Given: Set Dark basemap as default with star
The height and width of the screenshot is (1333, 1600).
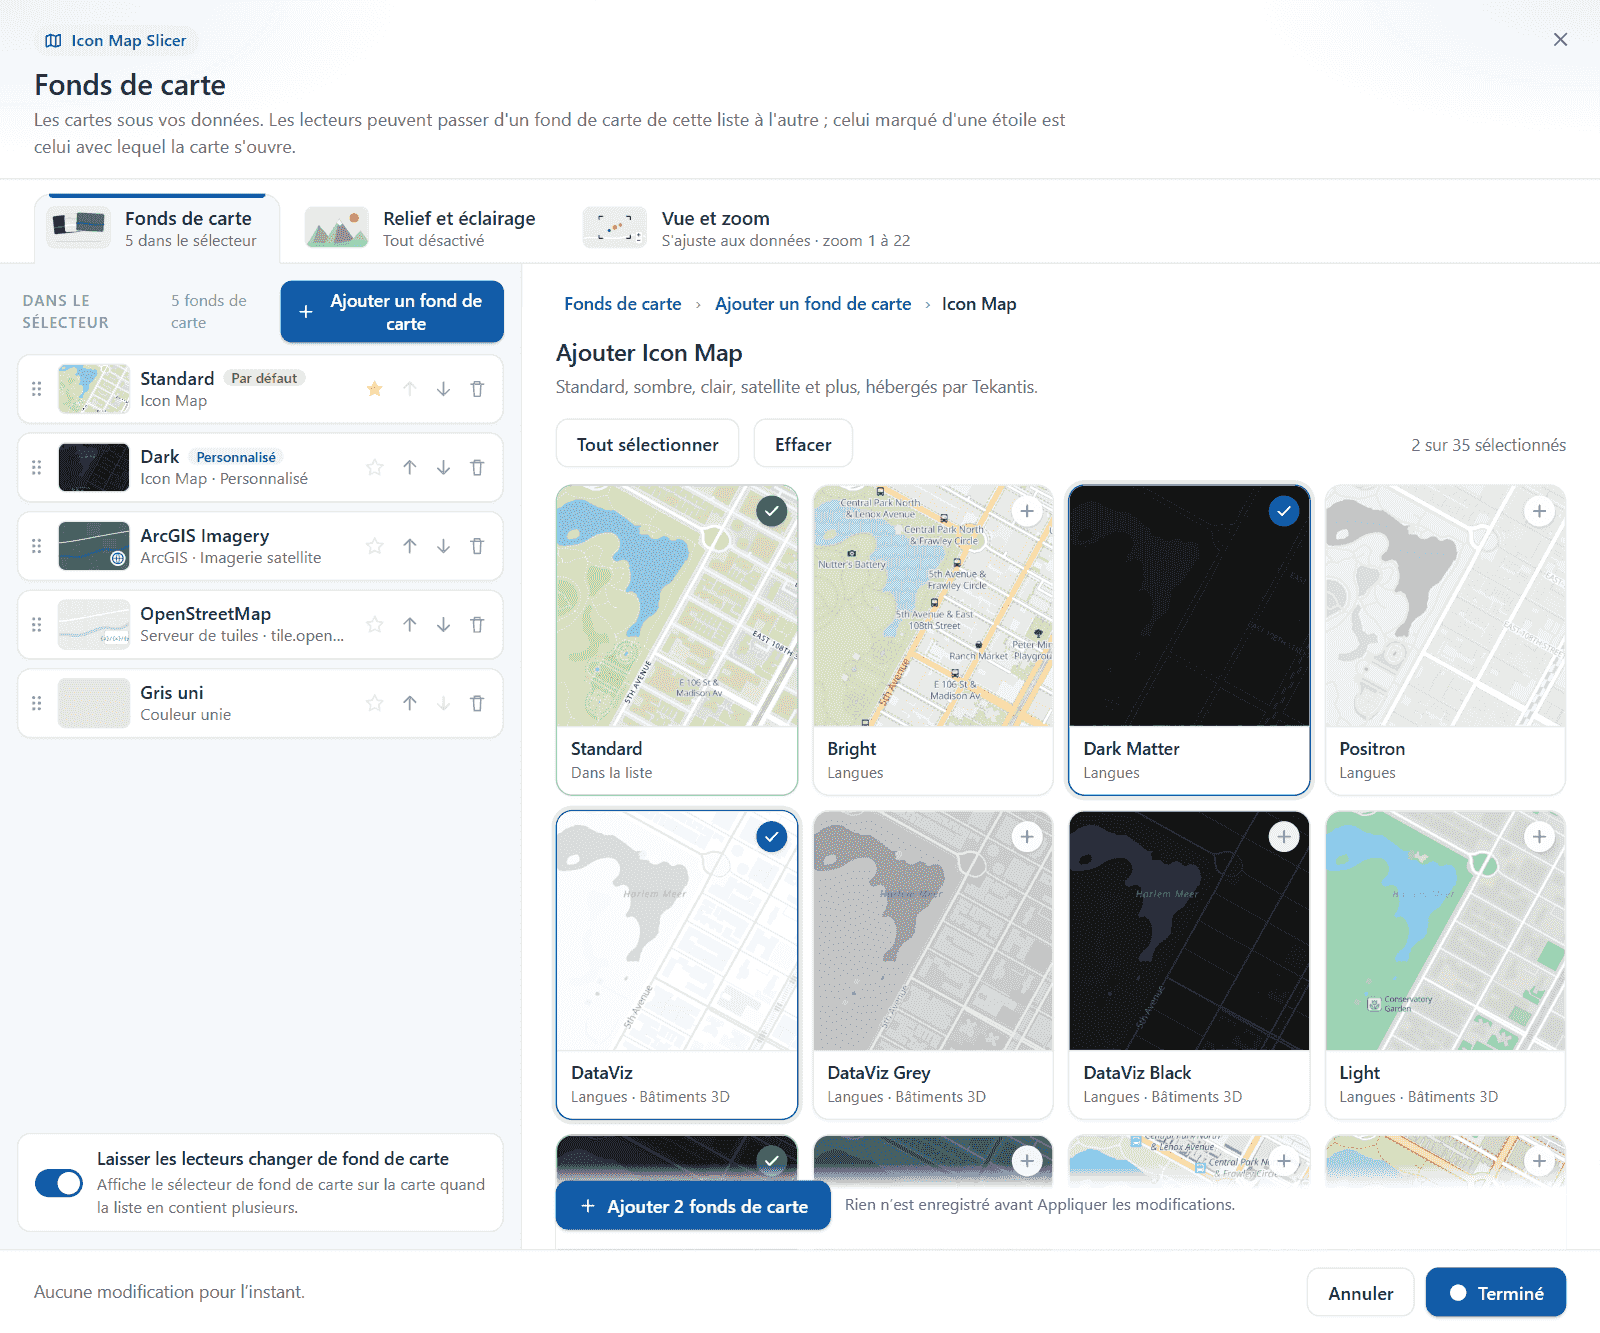Looking at the screenshot, I should (x=375, y=467).
